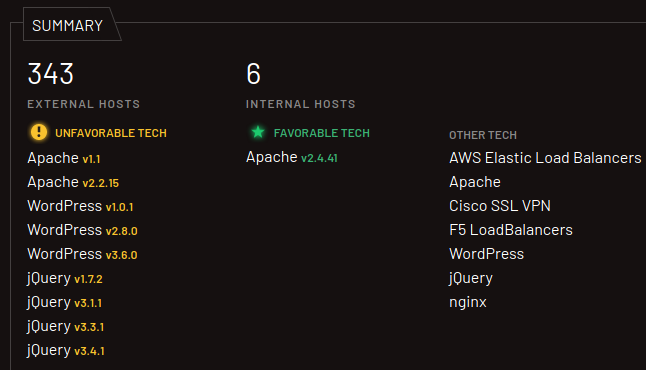Click WordPress v3.6.0 entry

(82, 254)
